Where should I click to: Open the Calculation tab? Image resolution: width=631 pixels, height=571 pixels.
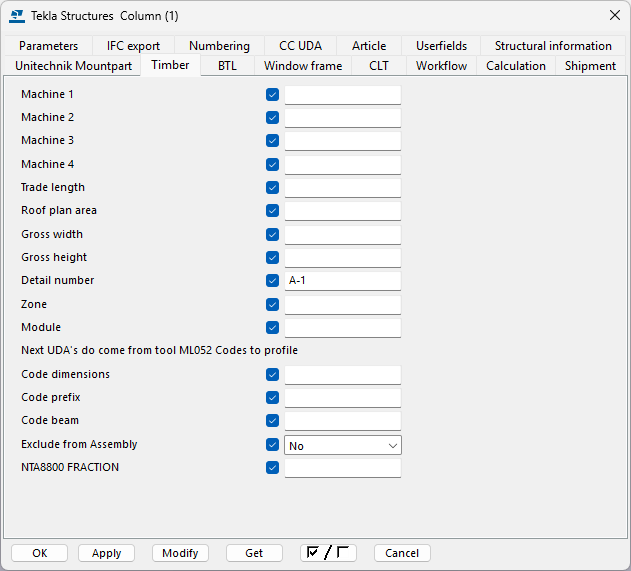tap(516, 66)
